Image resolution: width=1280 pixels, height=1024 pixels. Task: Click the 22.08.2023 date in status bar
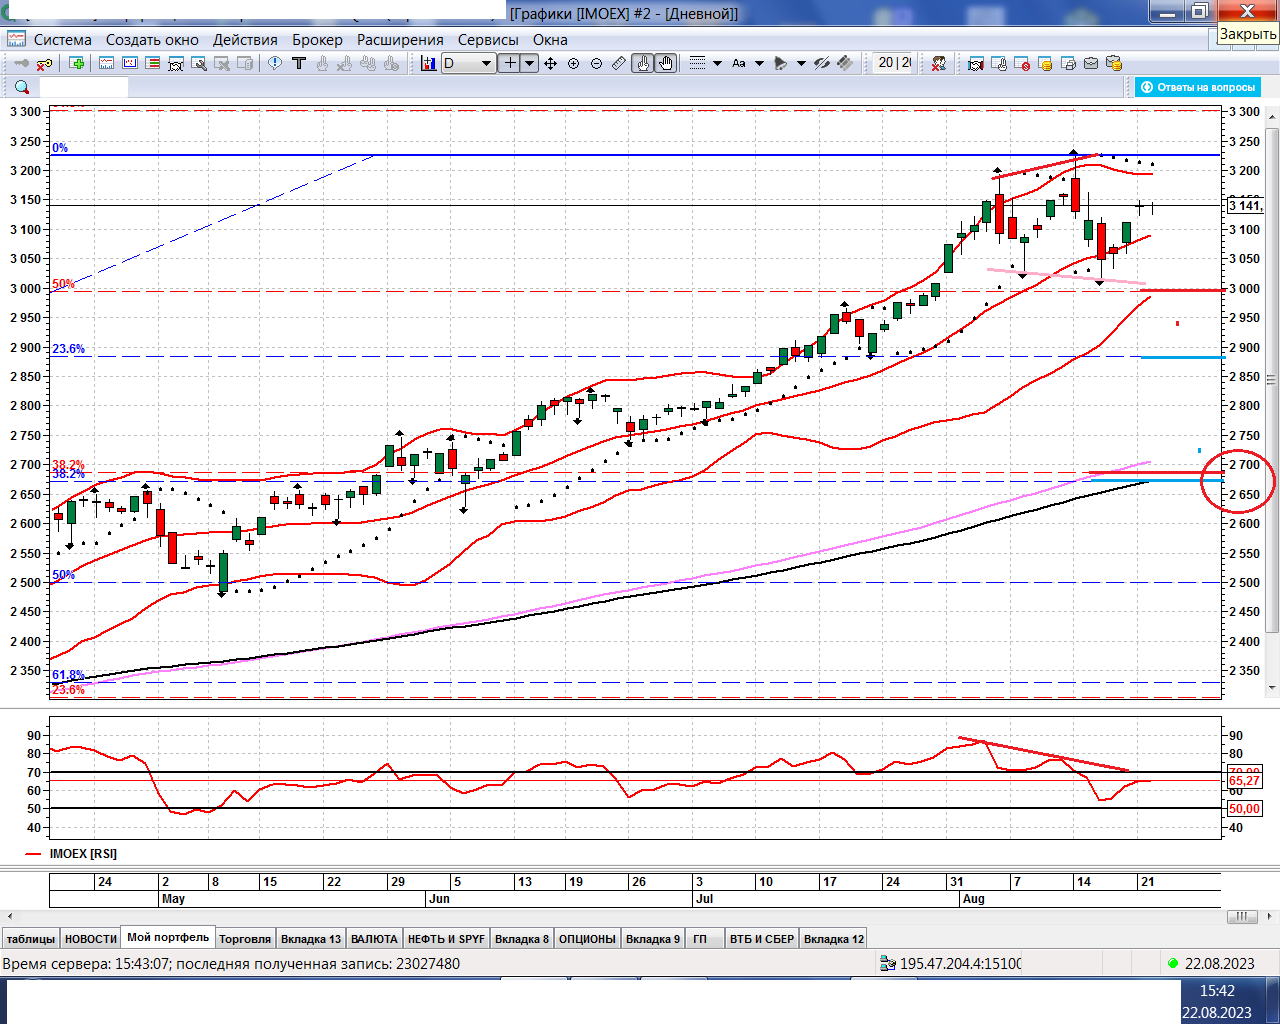[x=1219, y=964]
